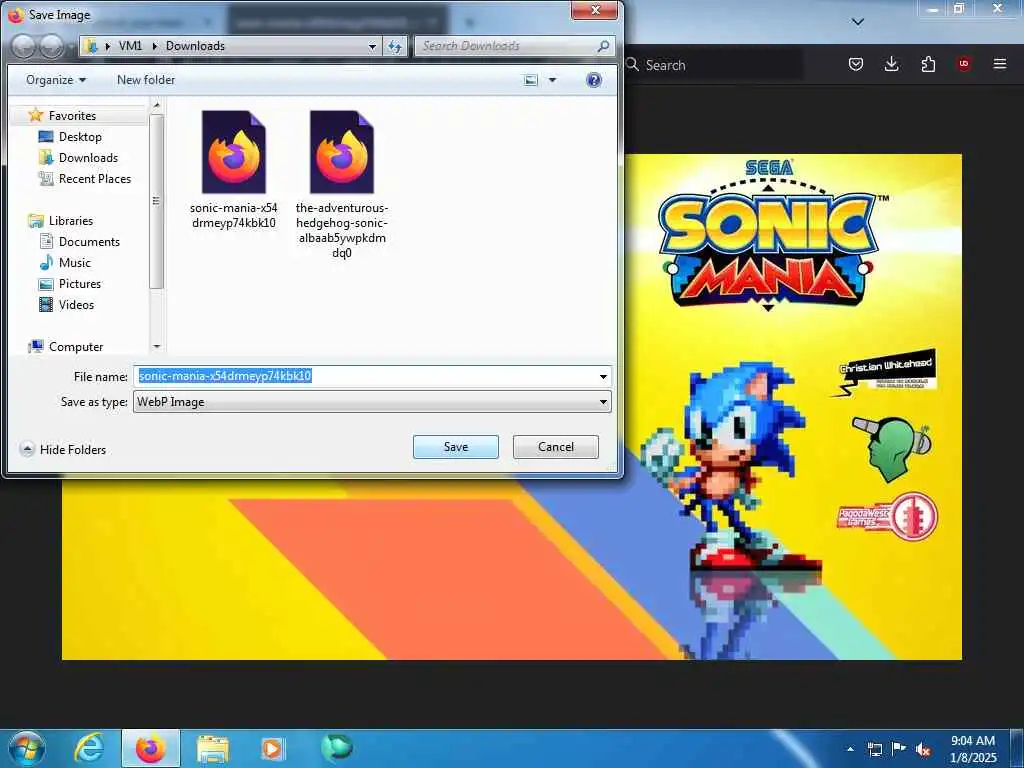
Task: Open the address bar previous locations dropdown
Action: click(372, 46)
